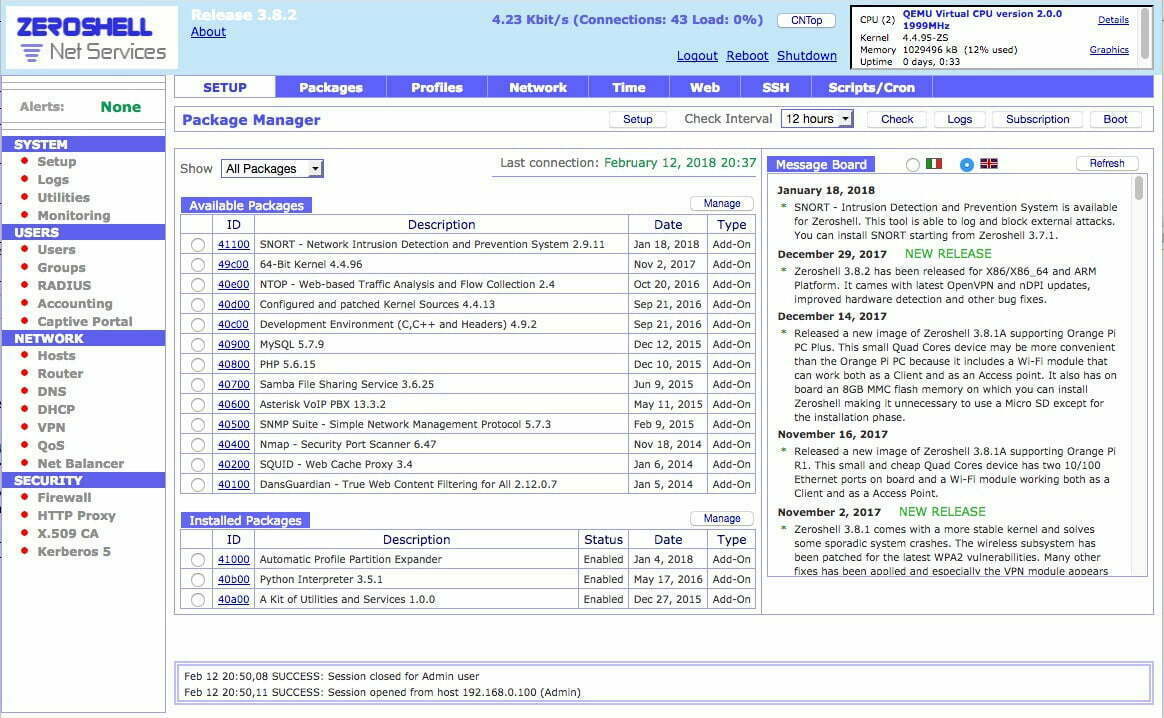
Task: Open package ID 40800 PHP link
Action: [x=233, y=365]
